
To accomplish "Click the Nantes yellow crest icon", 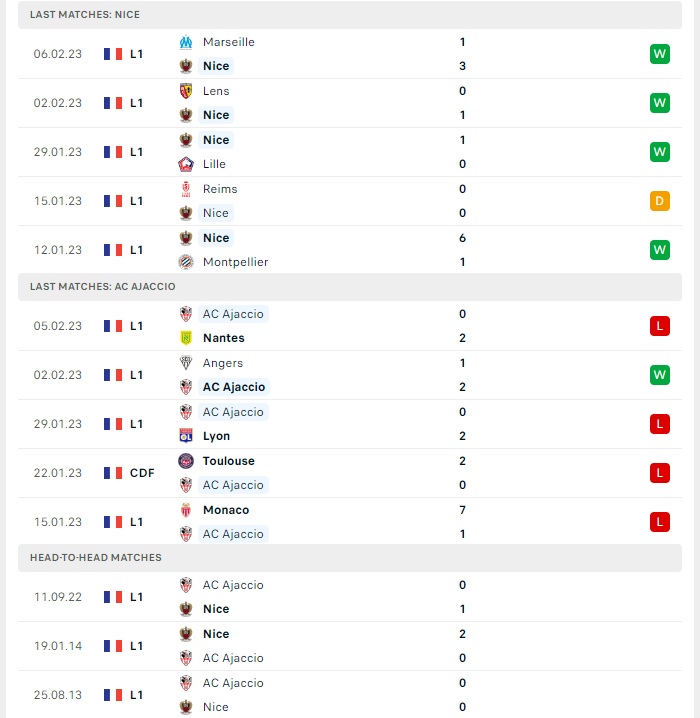I will [x=185, y=338].
